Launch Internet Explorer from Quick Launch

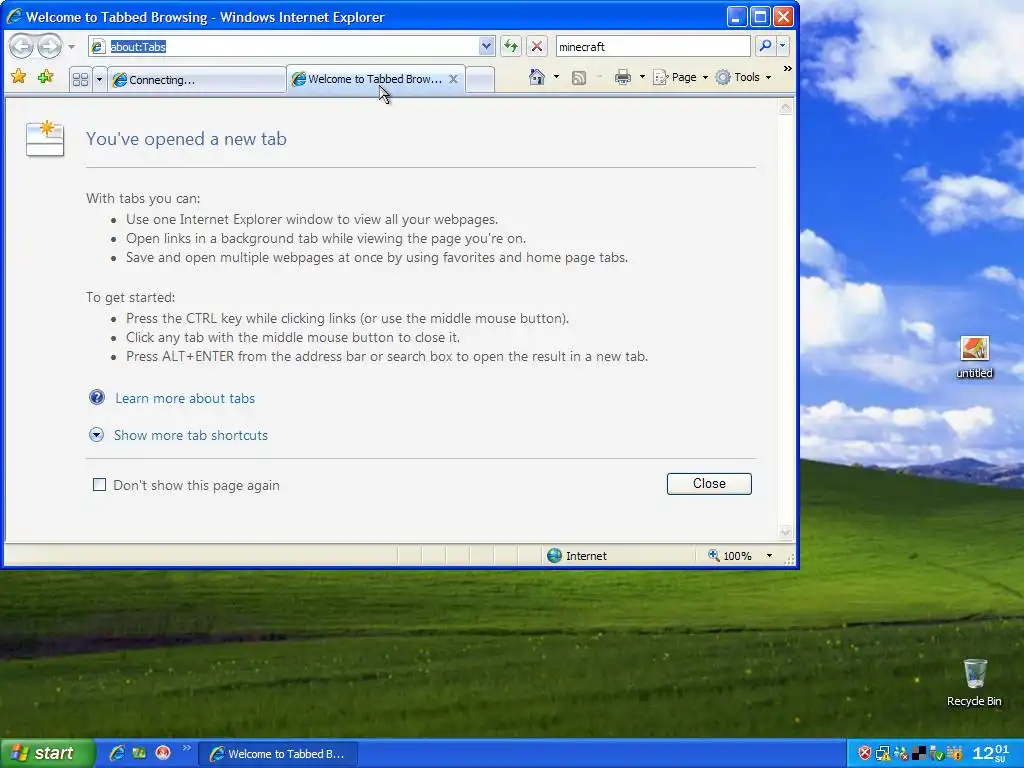[x=117, y=753]
